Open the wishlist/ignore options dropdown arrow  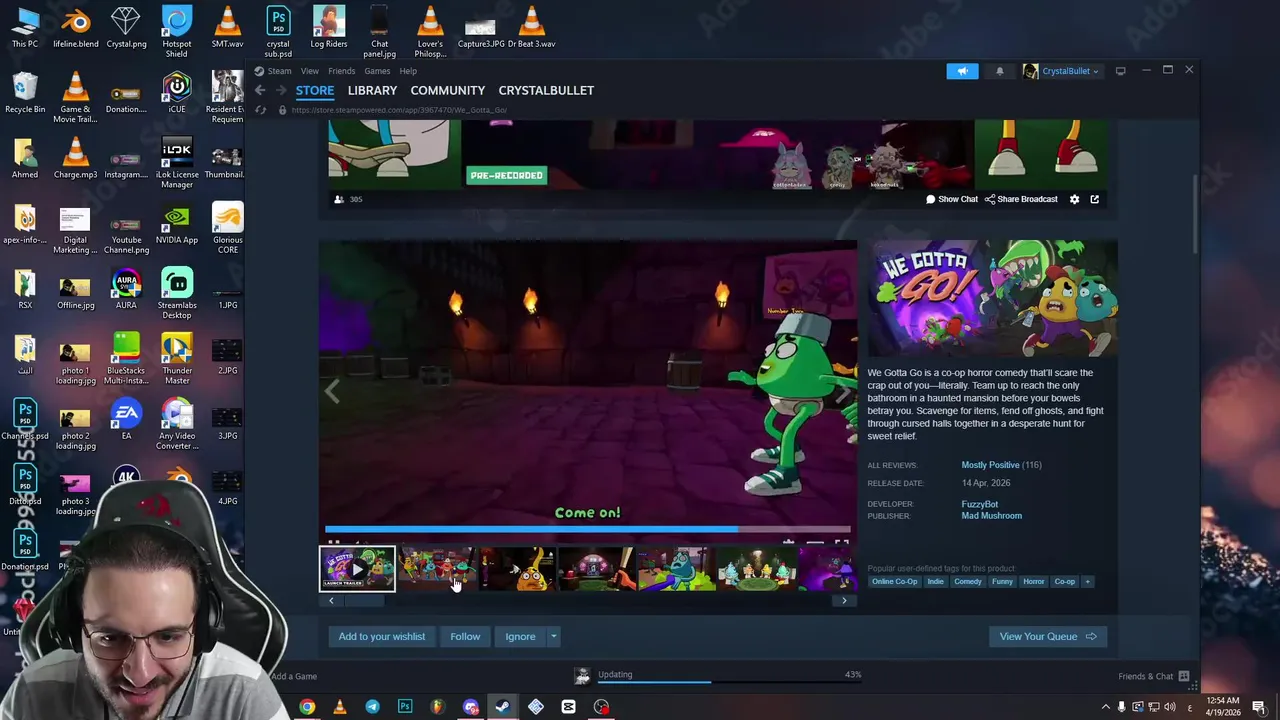click(553, 636)
